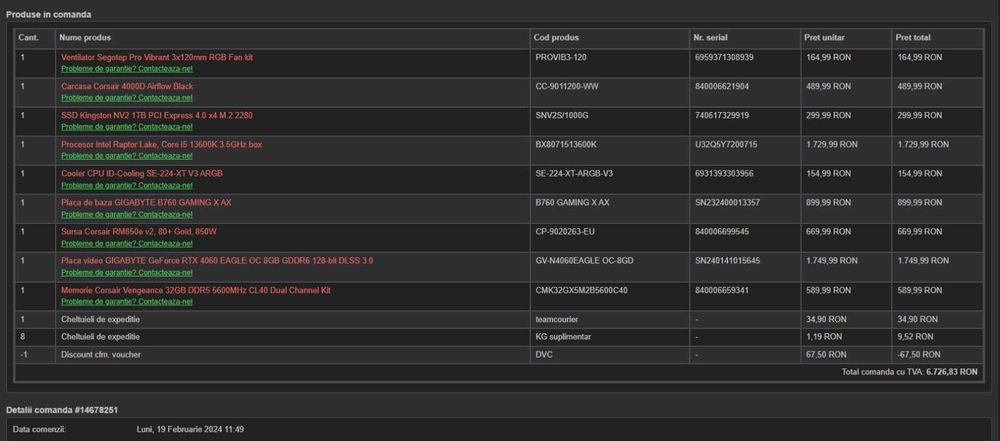Select the Pret total column header
Screen dimensions: 1000x441
[913, 38]
